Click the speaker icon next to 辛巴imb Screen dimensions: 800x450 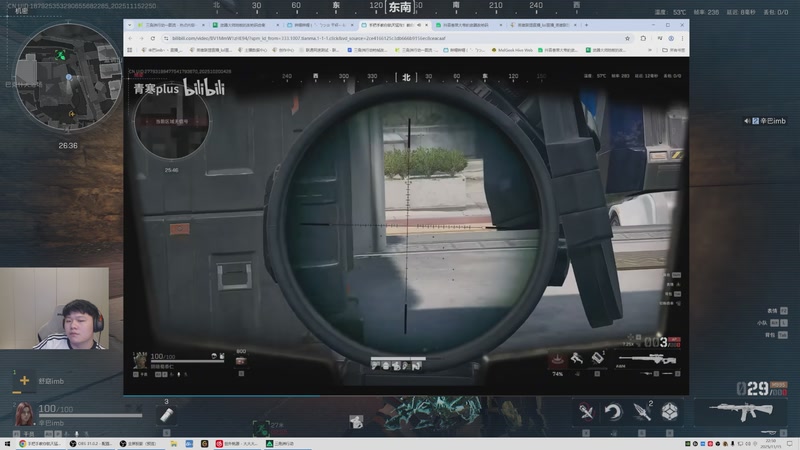point(747,121)
